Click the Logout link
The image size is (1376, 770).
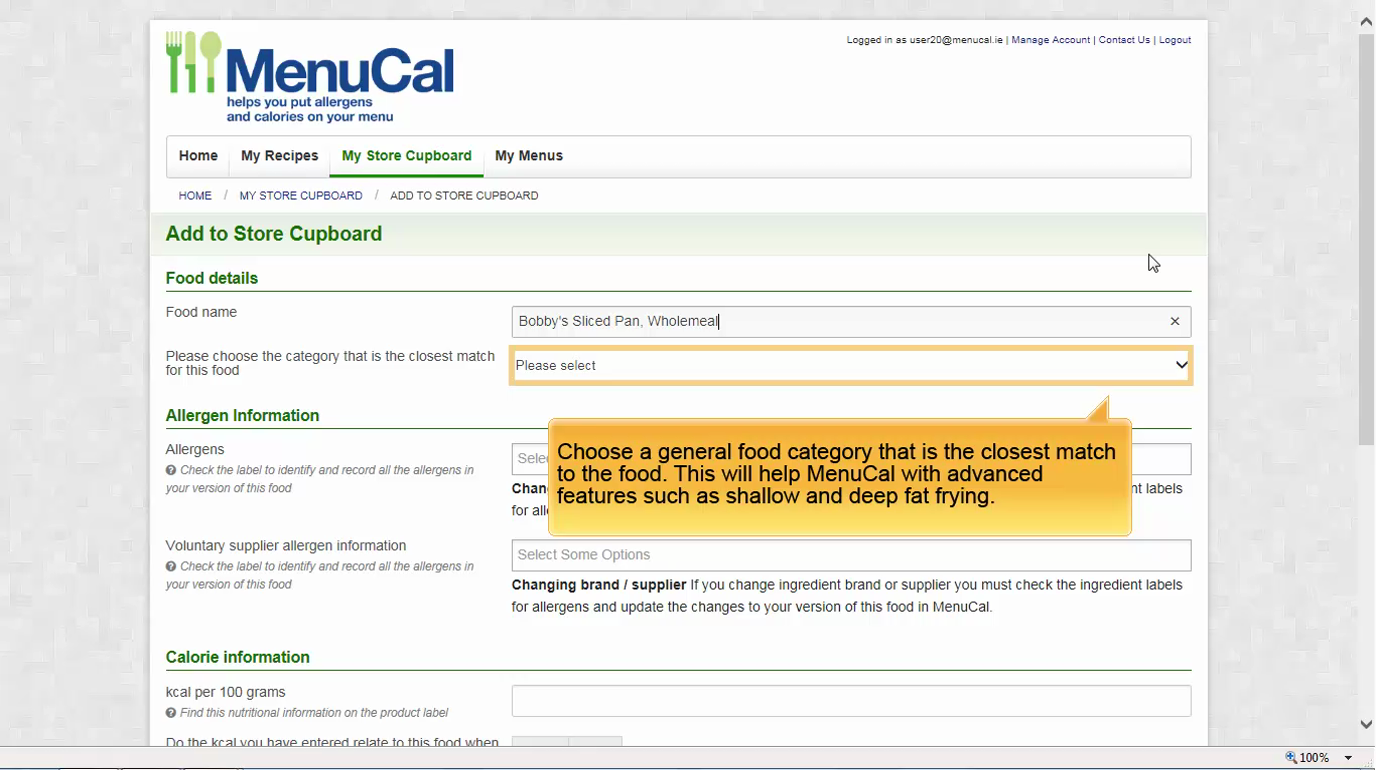(x=1175, y=40)
